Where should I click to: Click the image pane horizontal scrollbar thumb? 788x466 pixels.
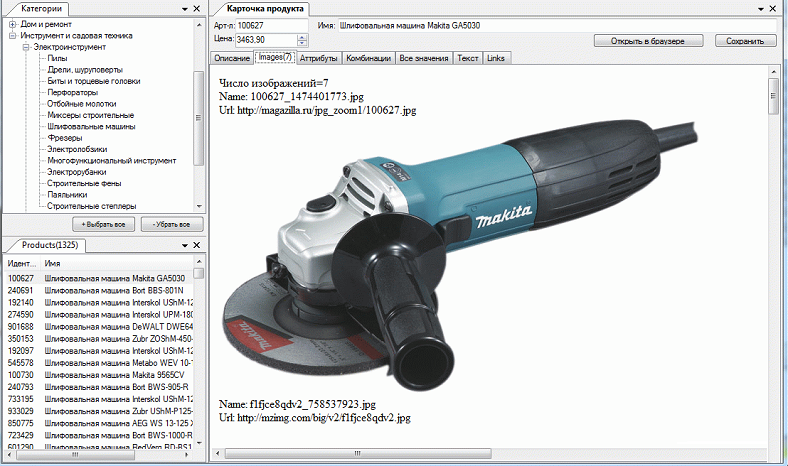pyautogui.click(x=358, y=453)
